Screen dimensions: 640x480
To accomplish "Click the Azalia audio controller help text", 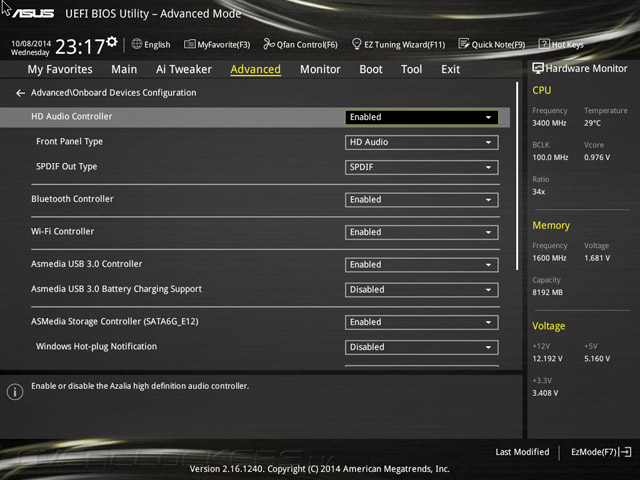I will click(140, 386).
